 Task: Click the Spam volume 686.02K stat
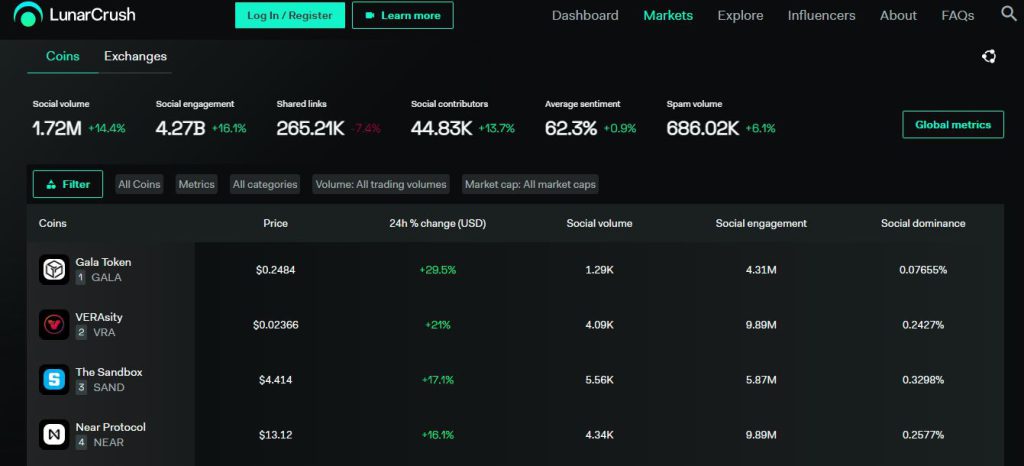pyautogui.click(x=721, y=119)
